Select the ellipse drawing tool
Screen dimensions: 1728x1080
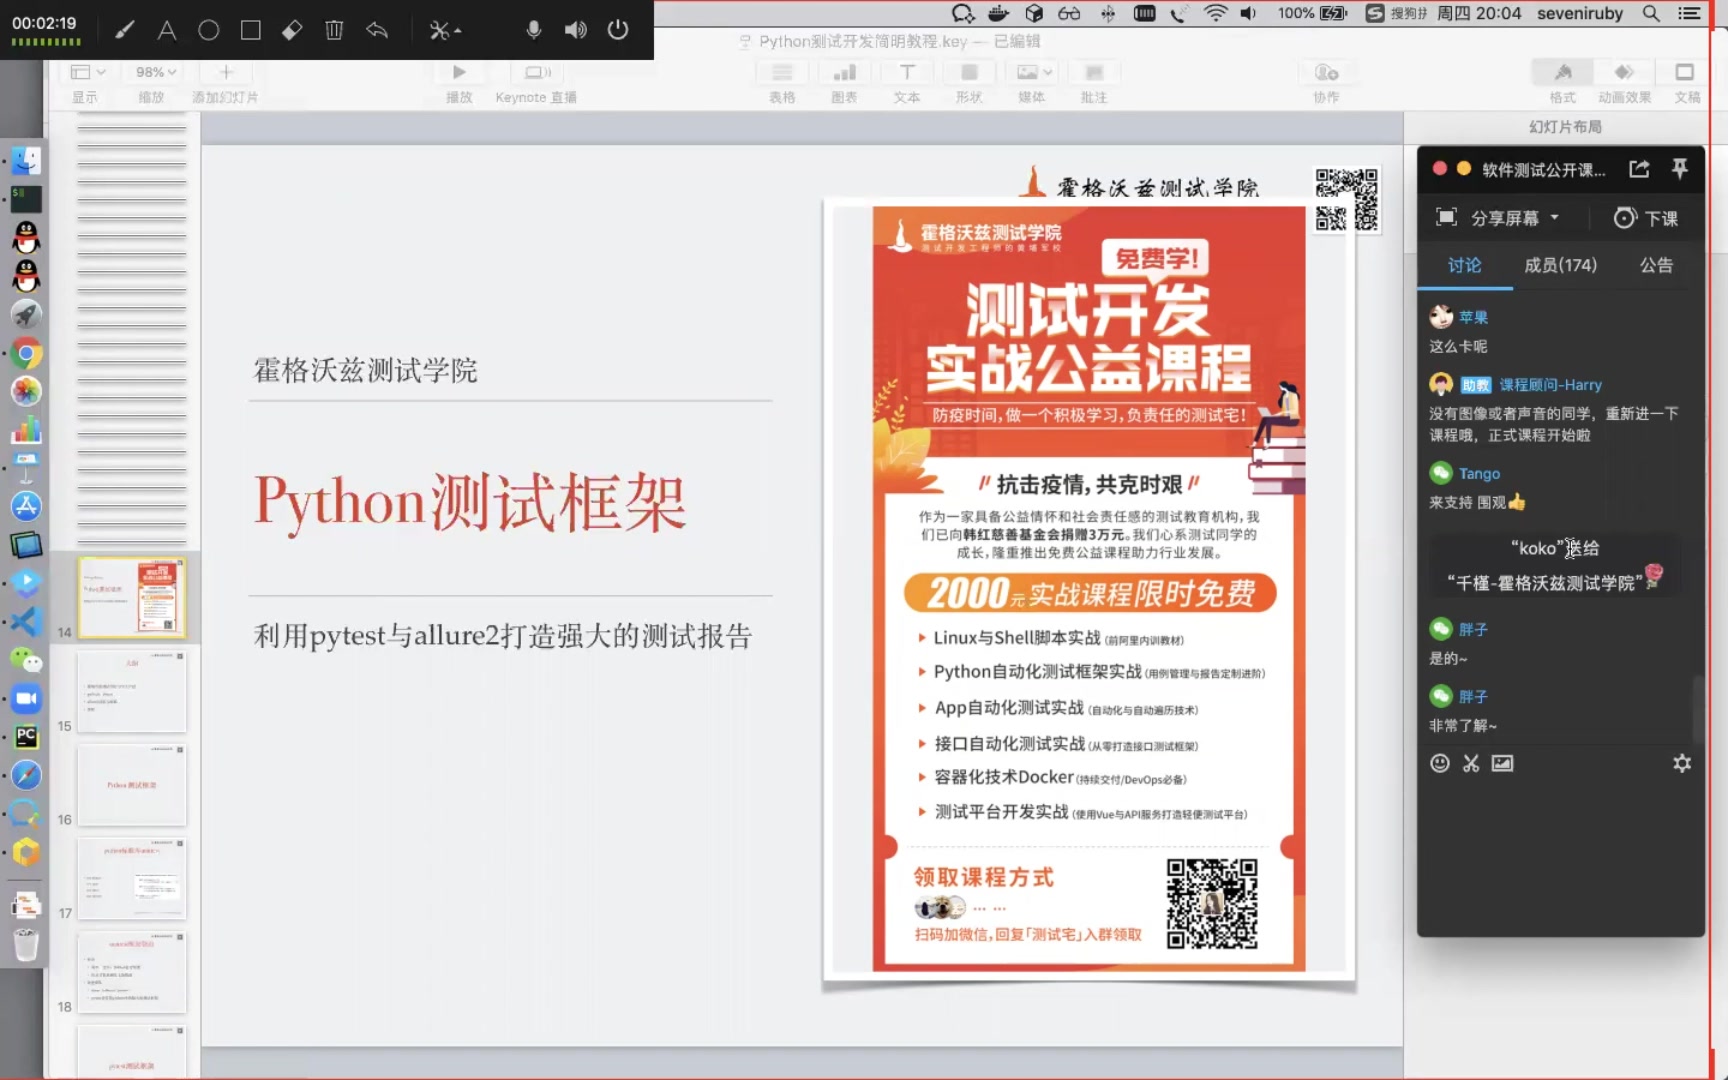click(208, 30)
